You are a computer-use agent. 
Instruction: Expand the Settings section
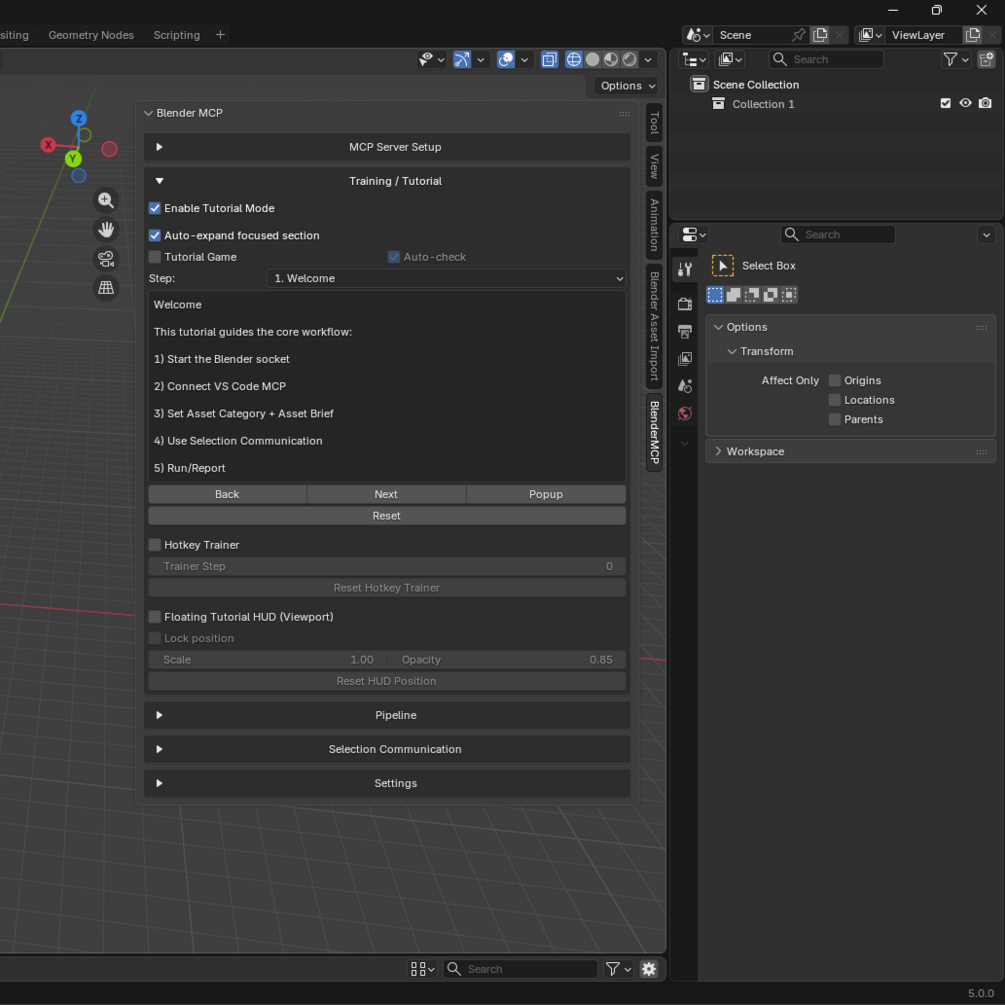tap(386, 783)
